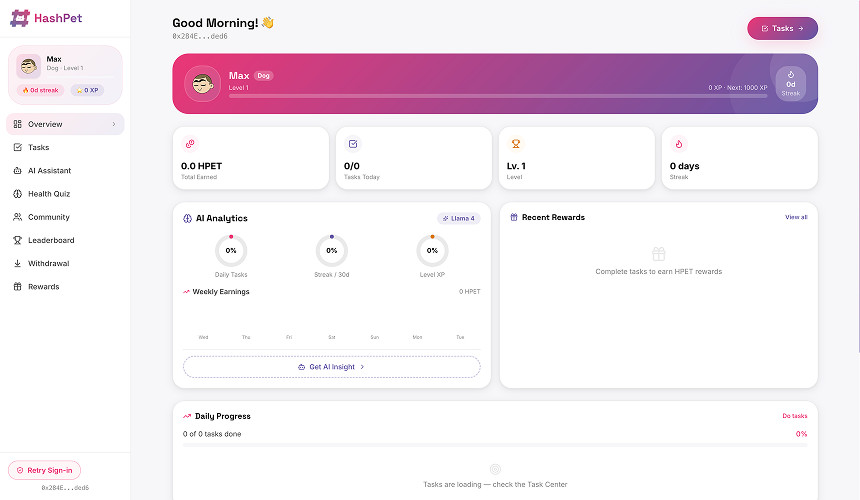Click the trophy icon on Level card
The height and width of the screenshot is (500, 860).
(x=516, y=144)
